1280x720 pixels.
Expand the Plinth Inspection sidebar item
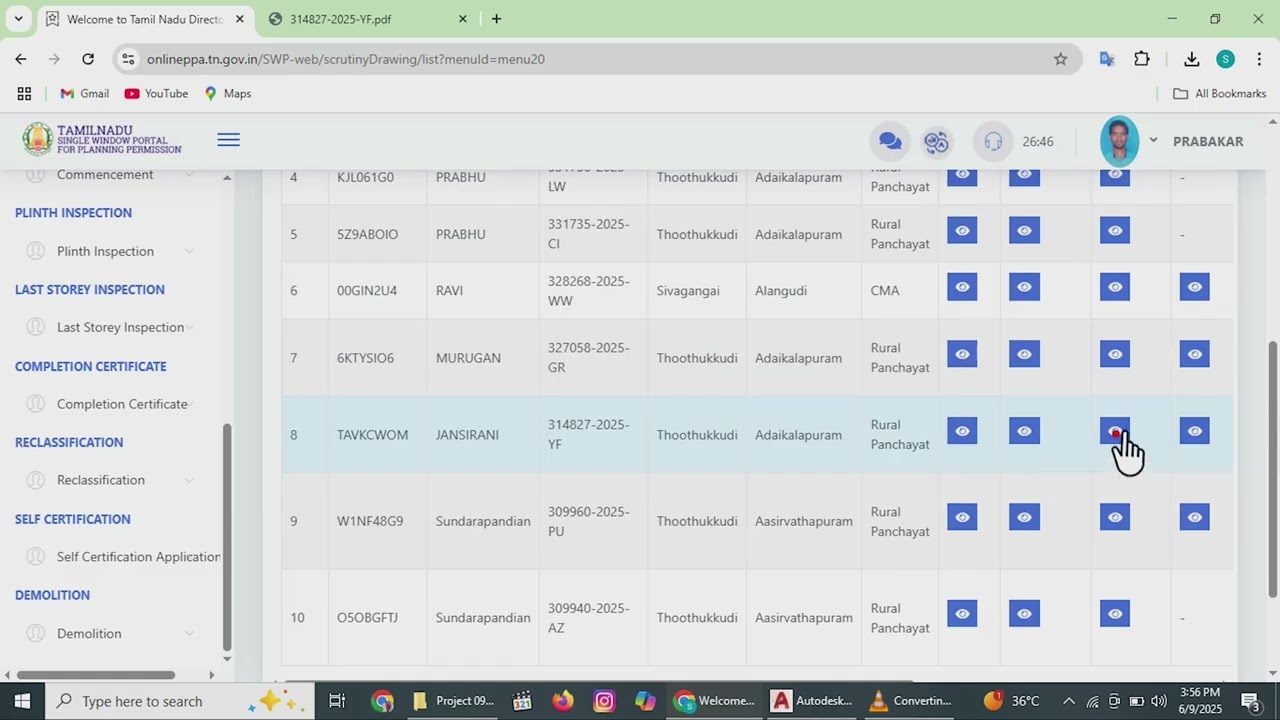(x=110, y=251)
